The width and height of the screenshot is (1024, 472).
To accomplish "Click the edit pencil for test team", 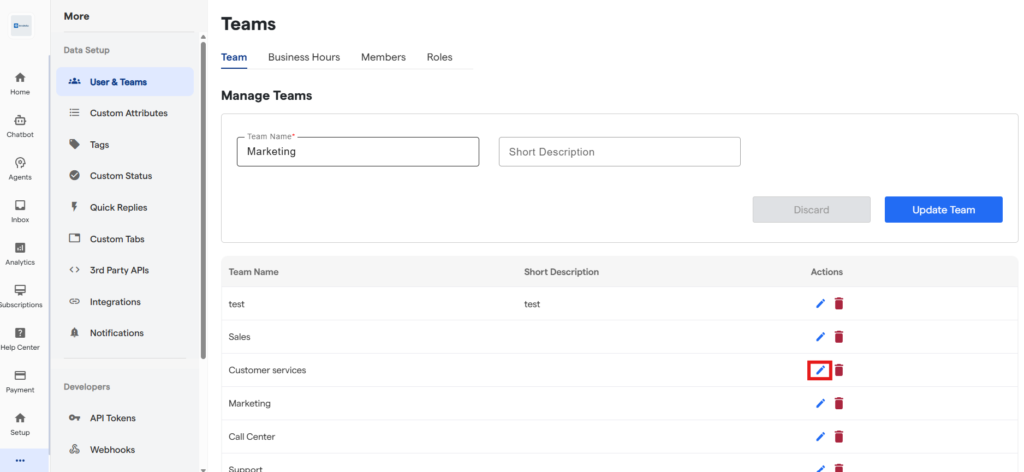I will point(820,303).
